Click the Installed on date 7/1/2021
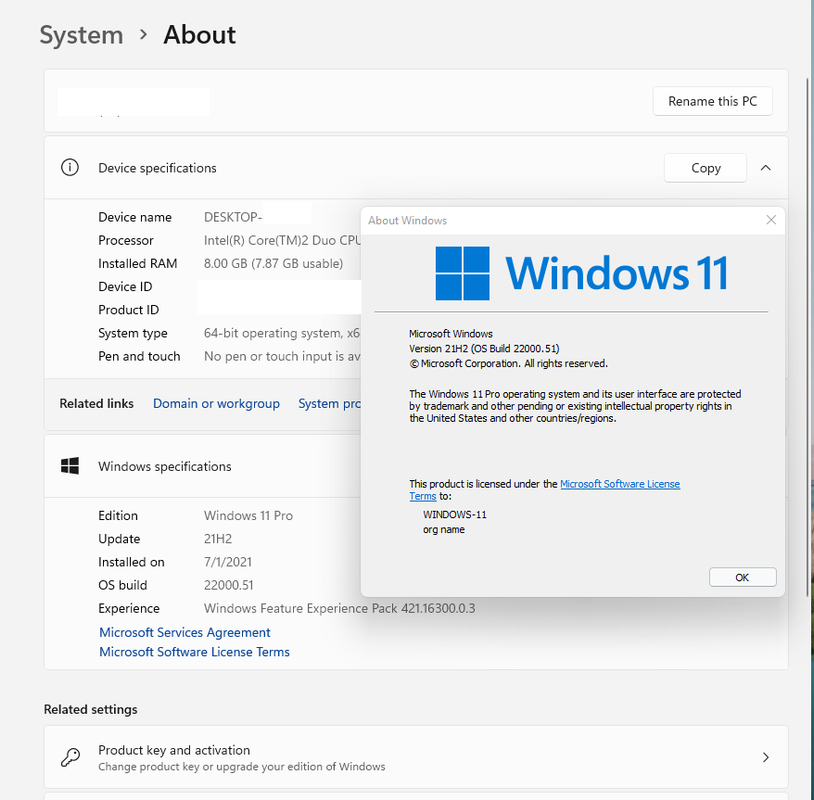The height and width of the screenshot is (800, 814). point(227,562)
